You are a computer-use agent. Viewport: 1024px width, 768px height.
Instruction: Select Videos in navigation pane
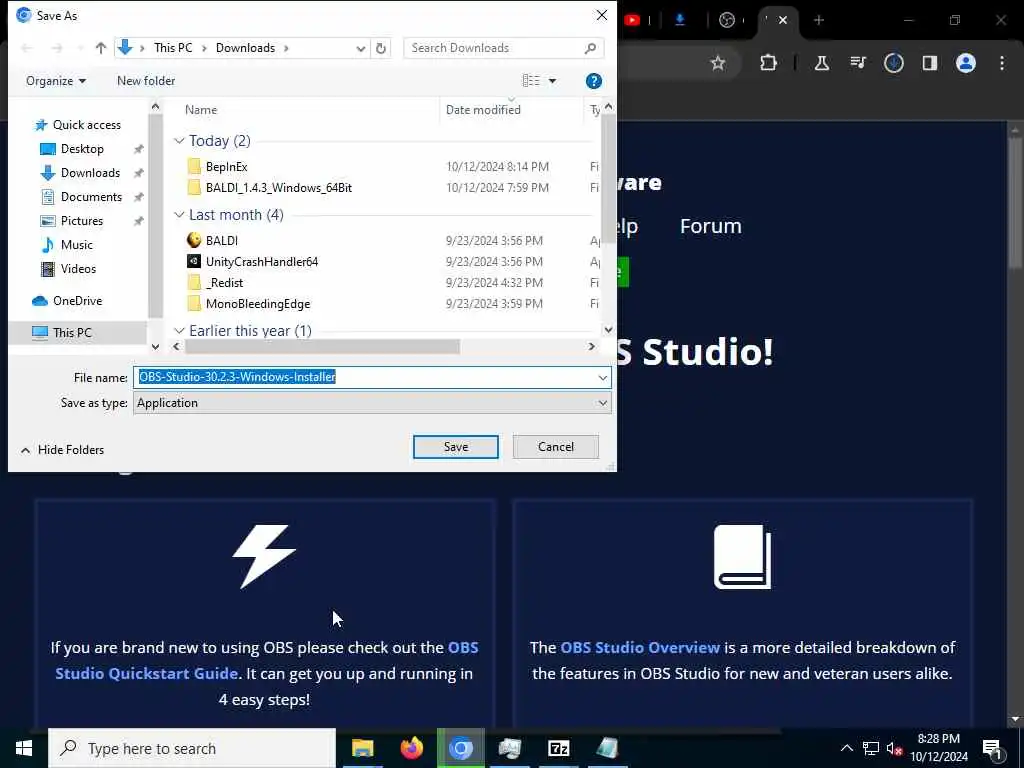[69, 268]
